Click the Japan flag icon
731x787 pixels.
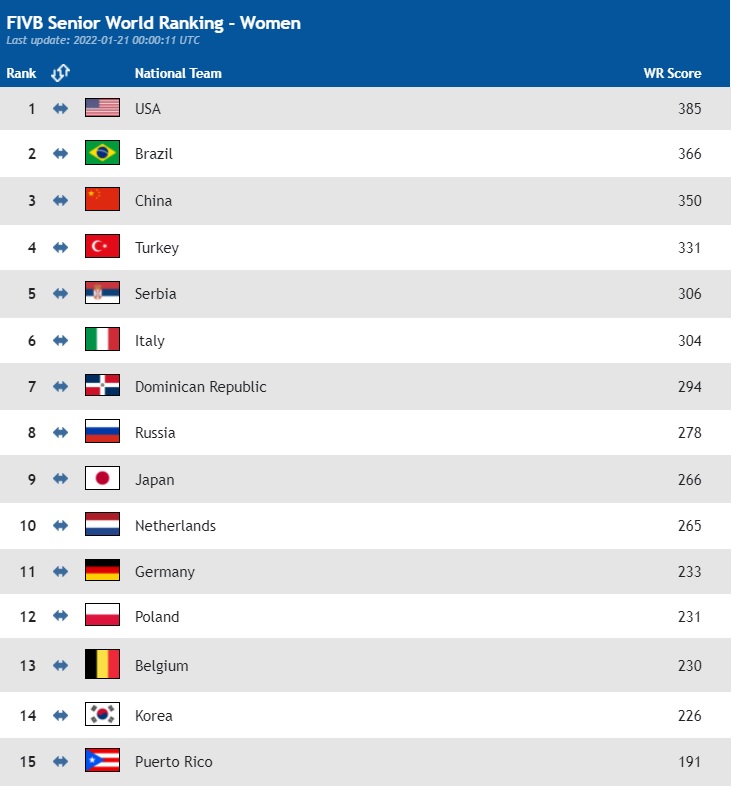(102, 479)
